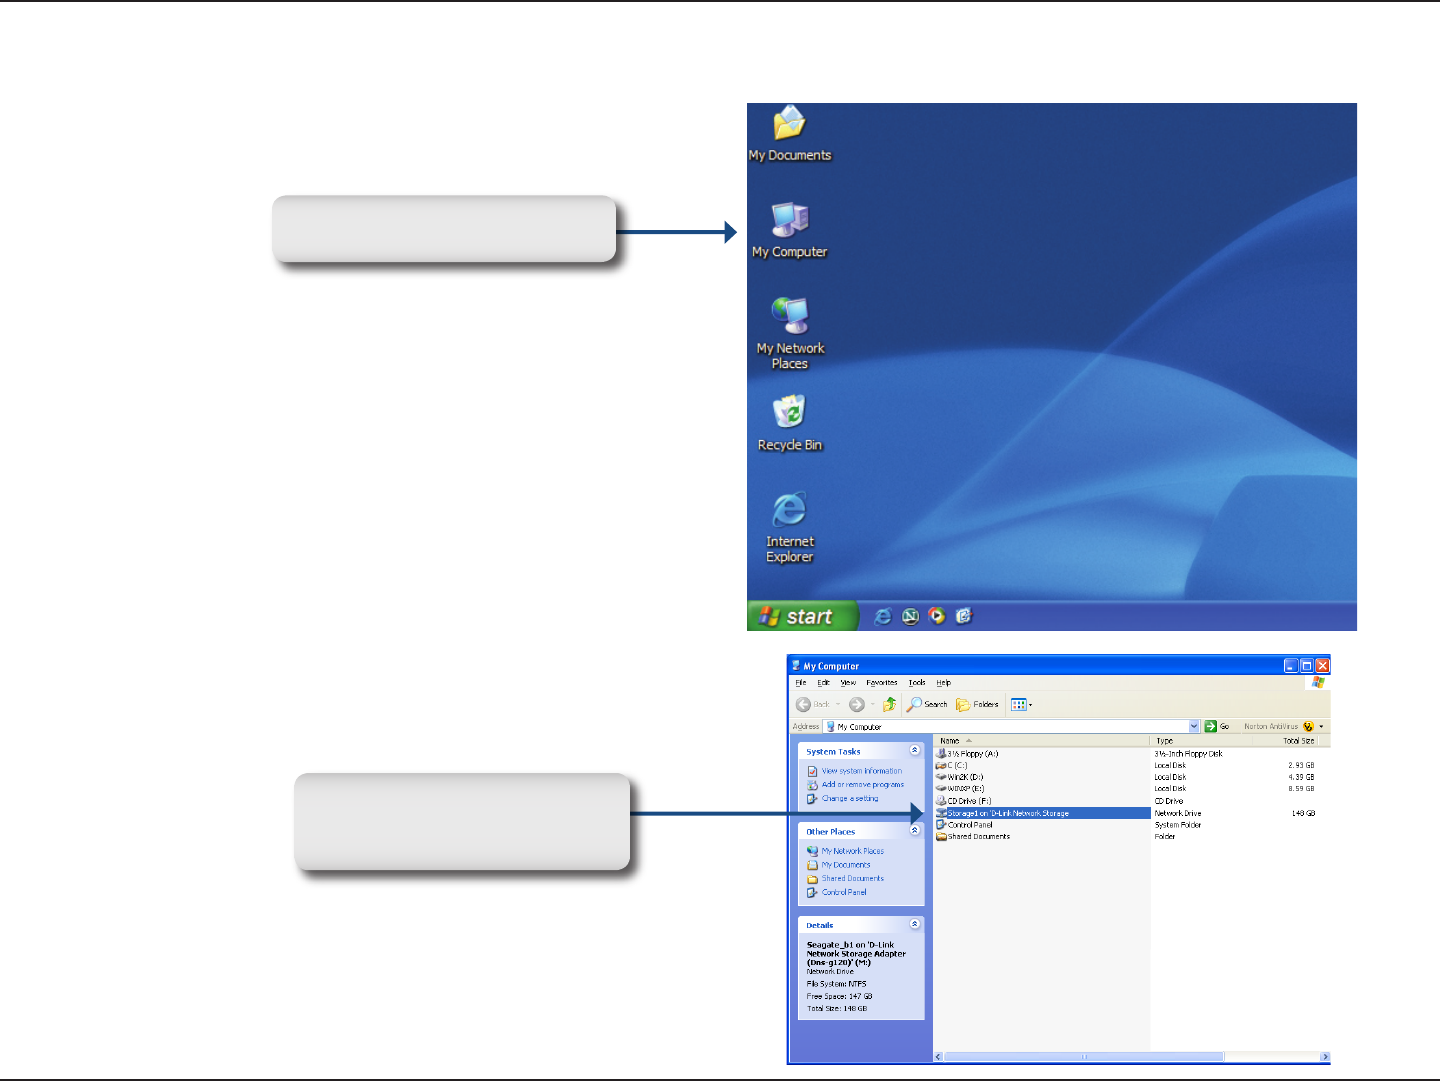1440x1081 pixels.
Task: Click the horizontal scrollbar thumb
Action: pos(1083,1057)
